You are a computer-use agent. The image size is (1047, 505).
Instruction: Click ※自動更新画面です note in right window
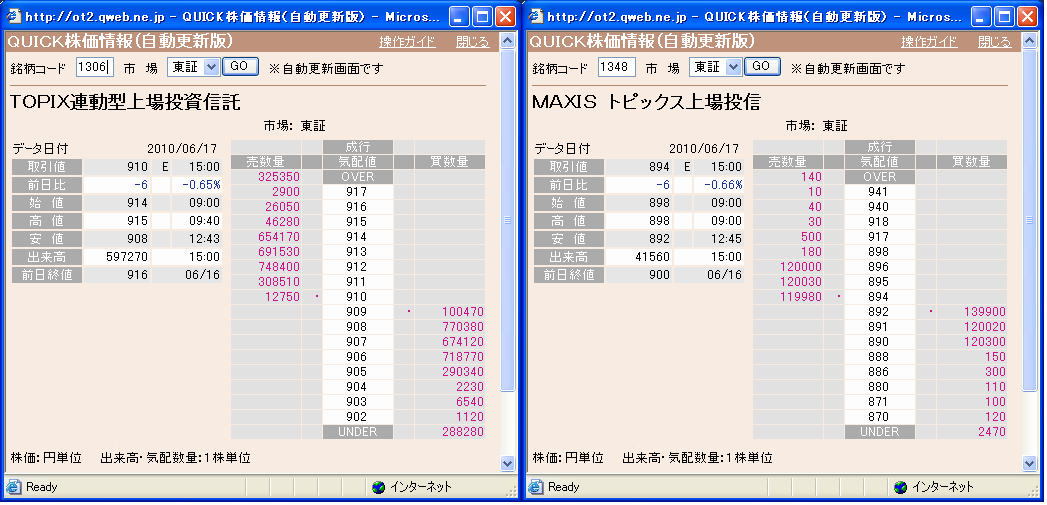848,68
